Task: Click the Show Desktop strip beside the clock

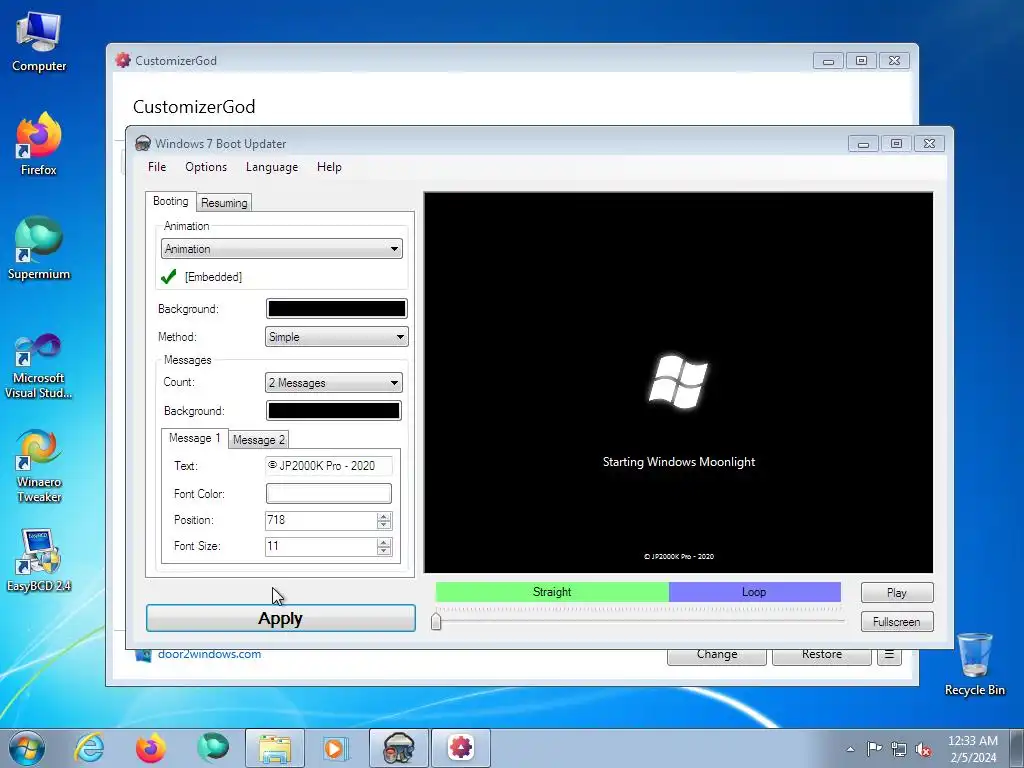Action: (1018, 748)
